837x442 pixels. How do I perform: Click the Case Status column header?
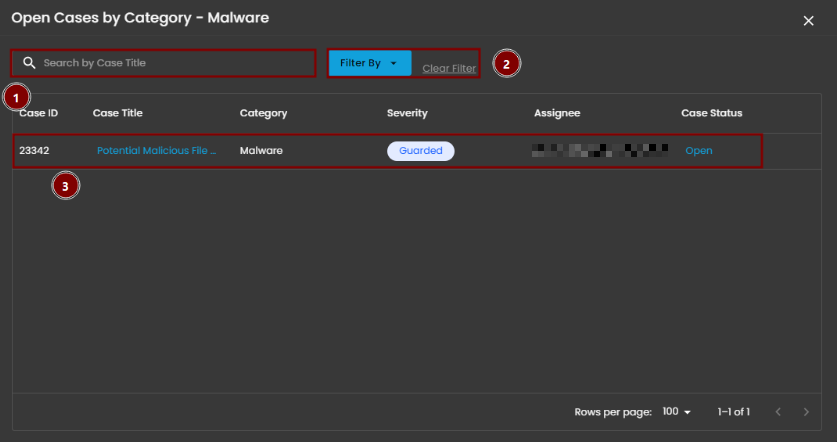click(711, 113)
